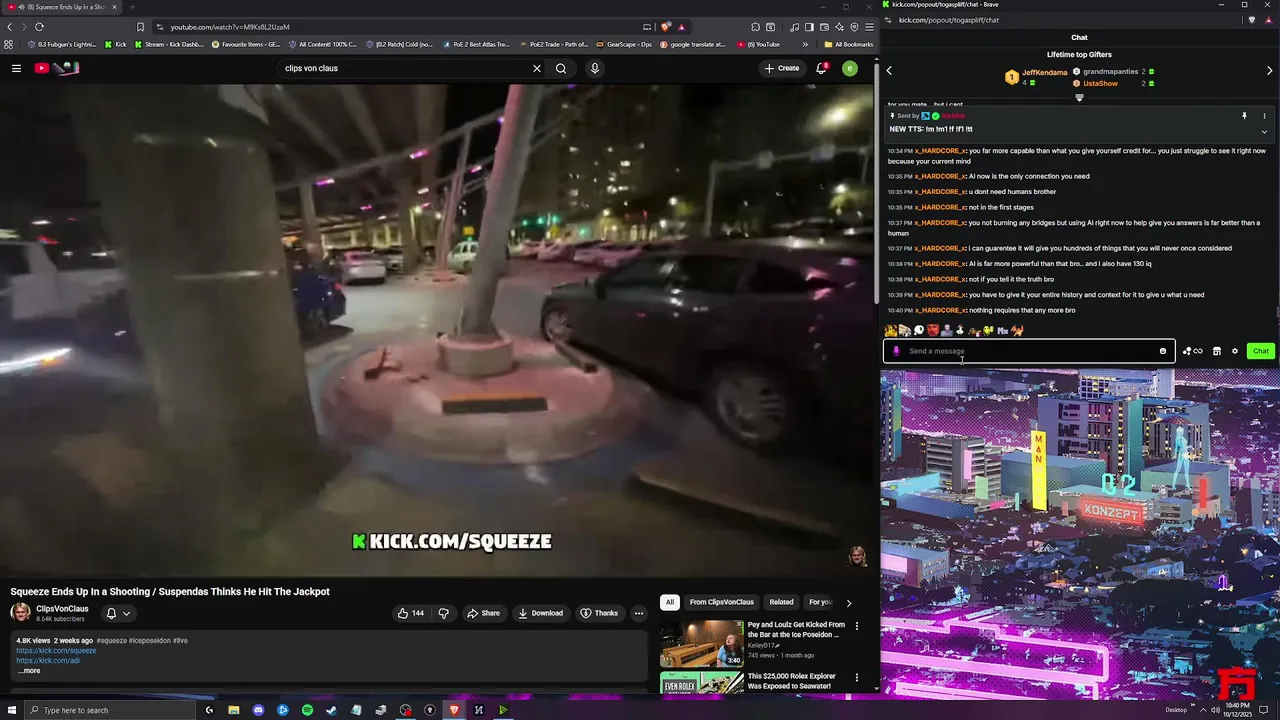
Task: Select the All filter chip
Action: coord(669,602)
